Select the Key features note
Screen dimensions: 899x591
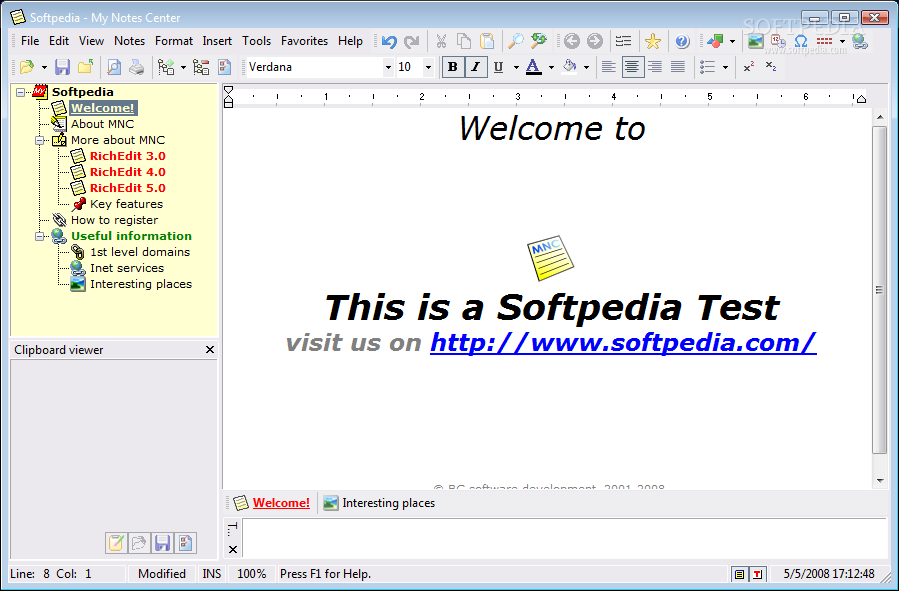(126, 204)
